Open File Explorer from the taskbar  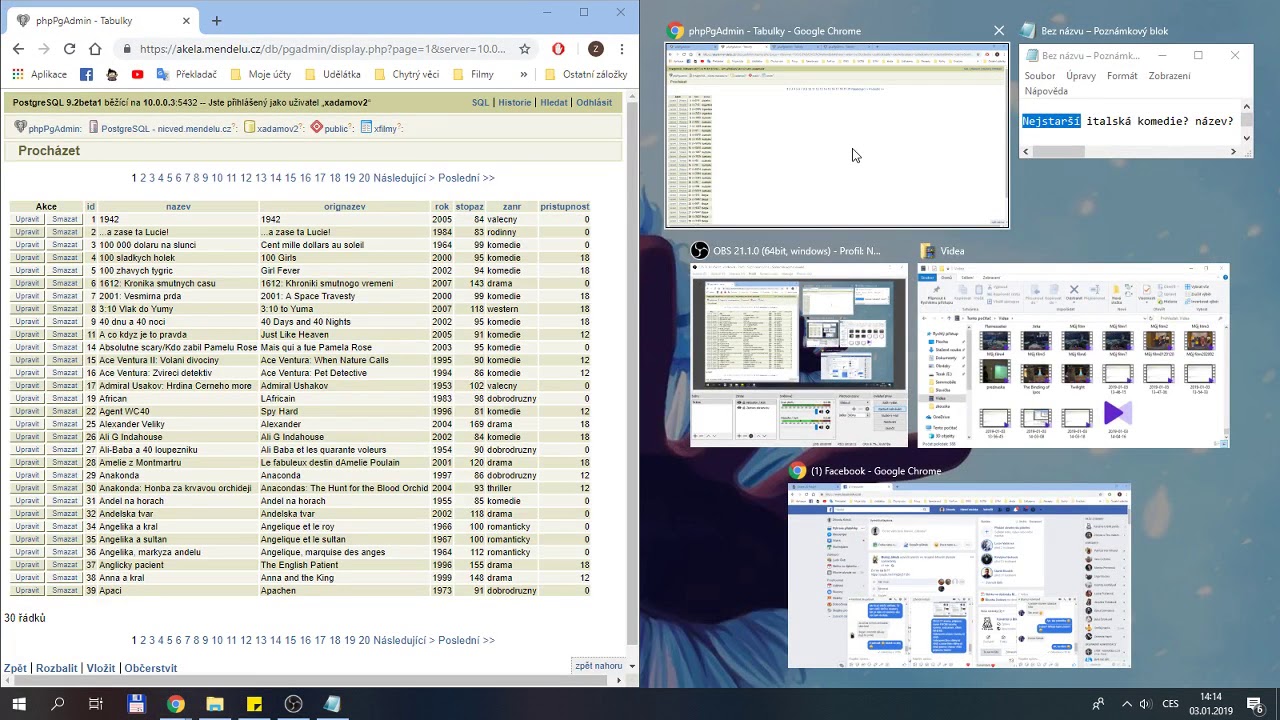214,704
